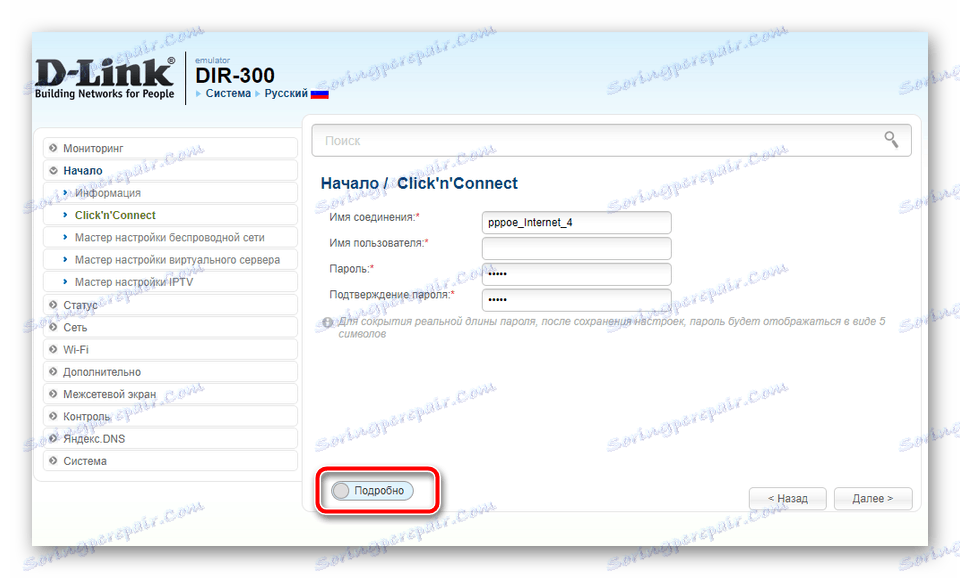Click the Поиск search box
Image resolution: width=960 pixels, height=578 pixels.
(600, 140)
